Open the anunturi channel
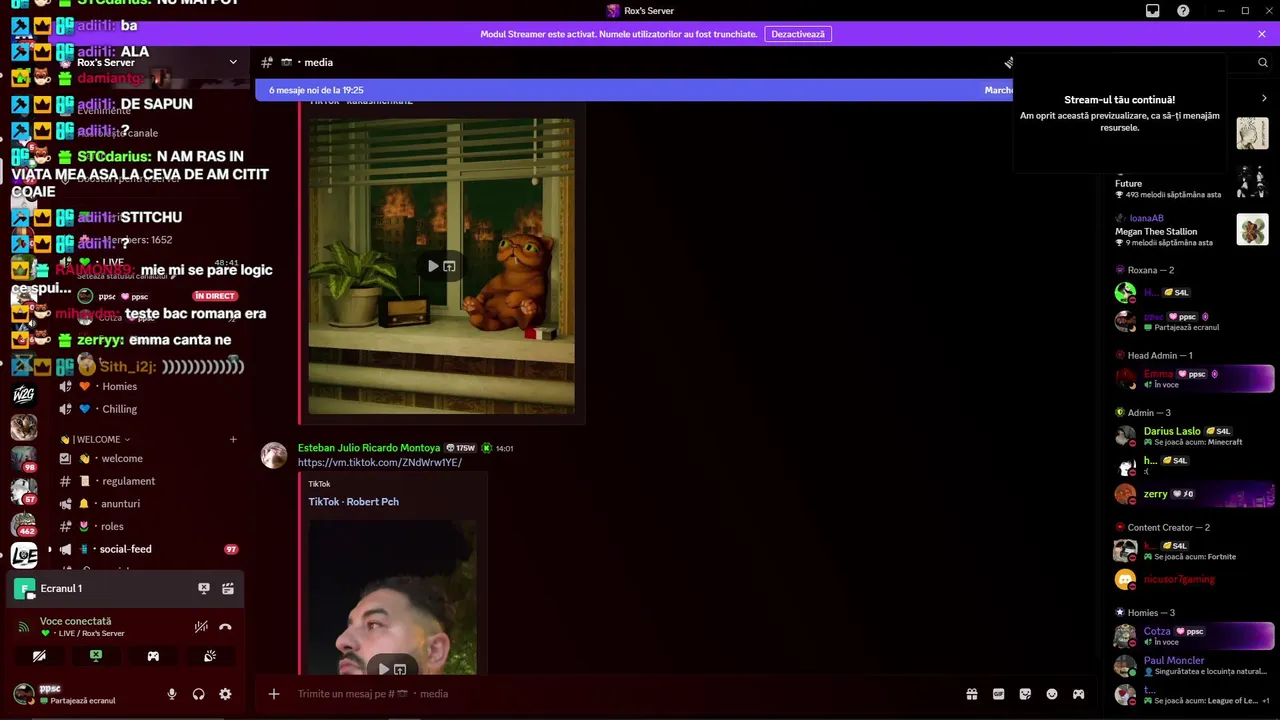 tap(148, 504)
